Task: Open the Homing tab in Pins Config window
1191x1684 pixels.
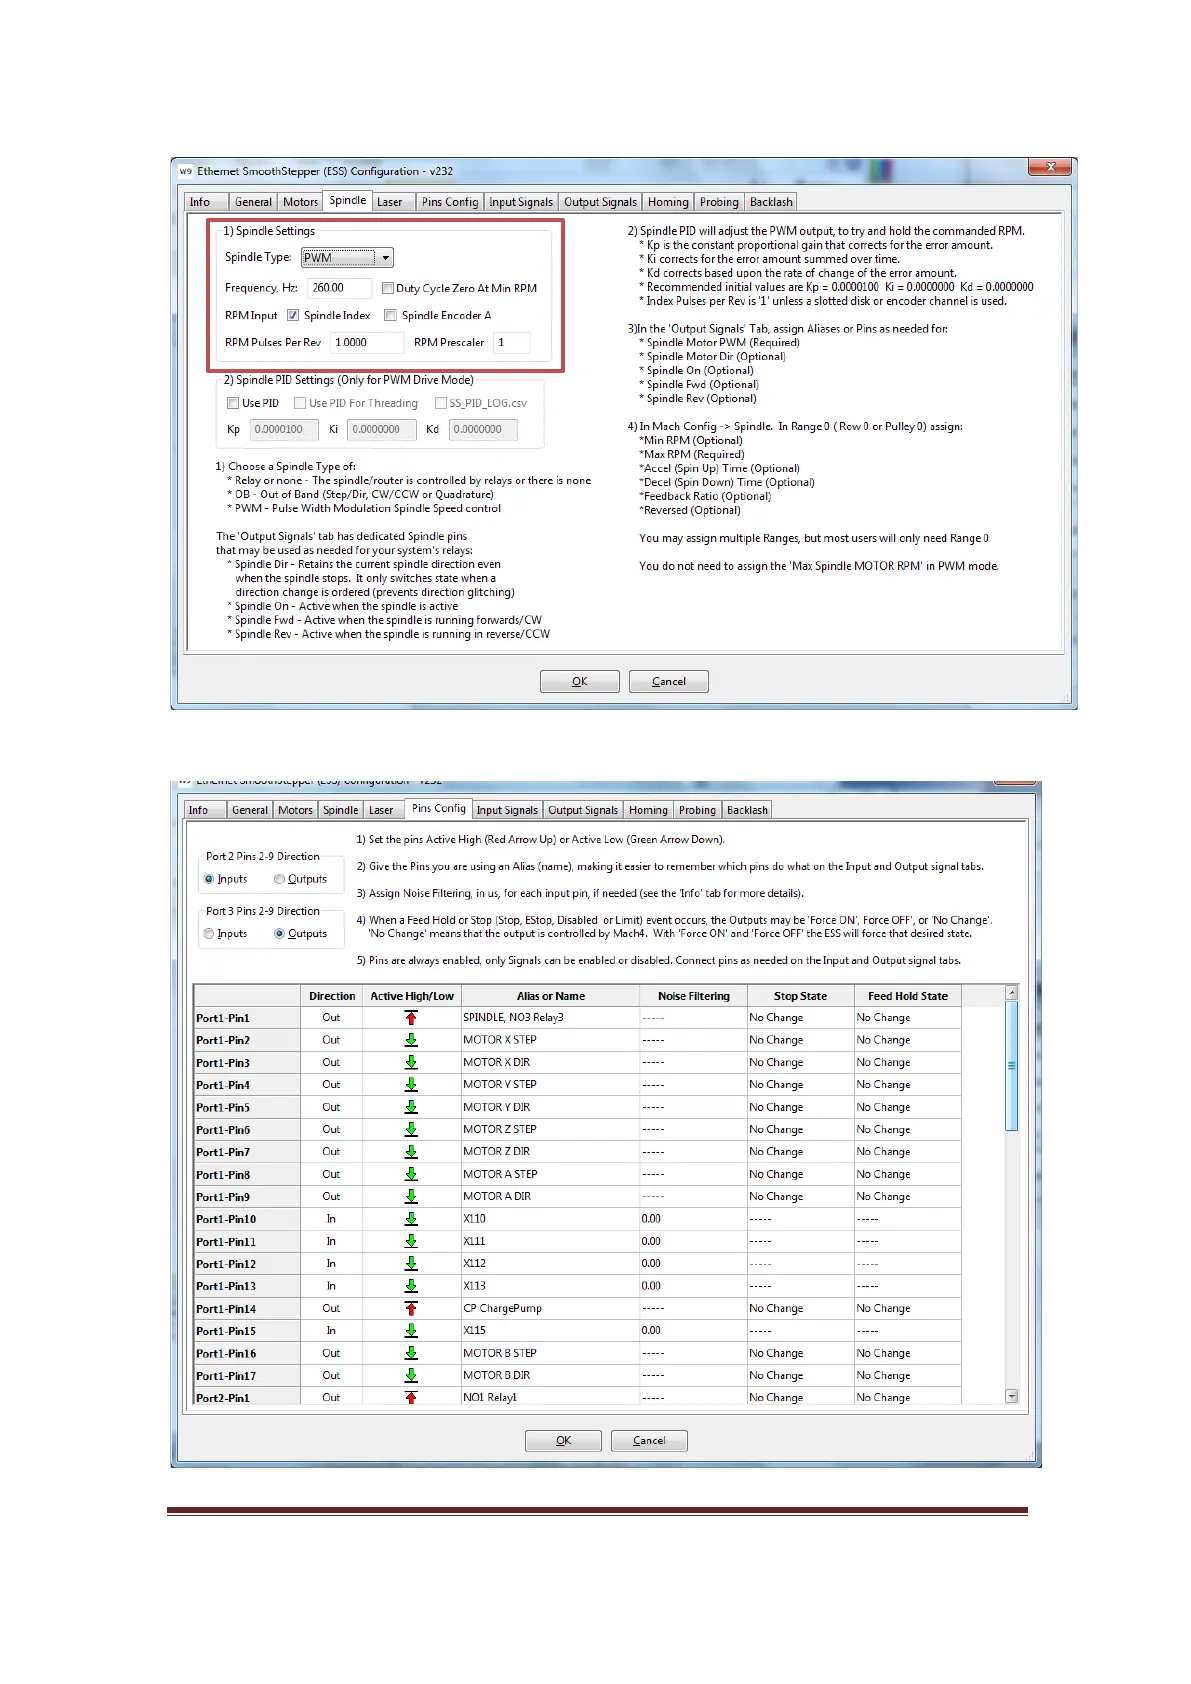Action: point(648,810)
